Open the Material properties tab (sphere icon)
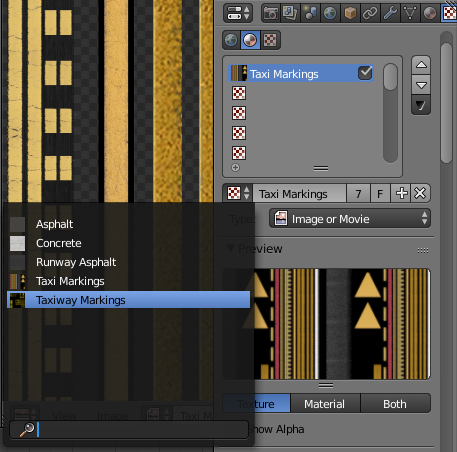The width and height of the screenshot is (457, 452). (x=430, y=13)
